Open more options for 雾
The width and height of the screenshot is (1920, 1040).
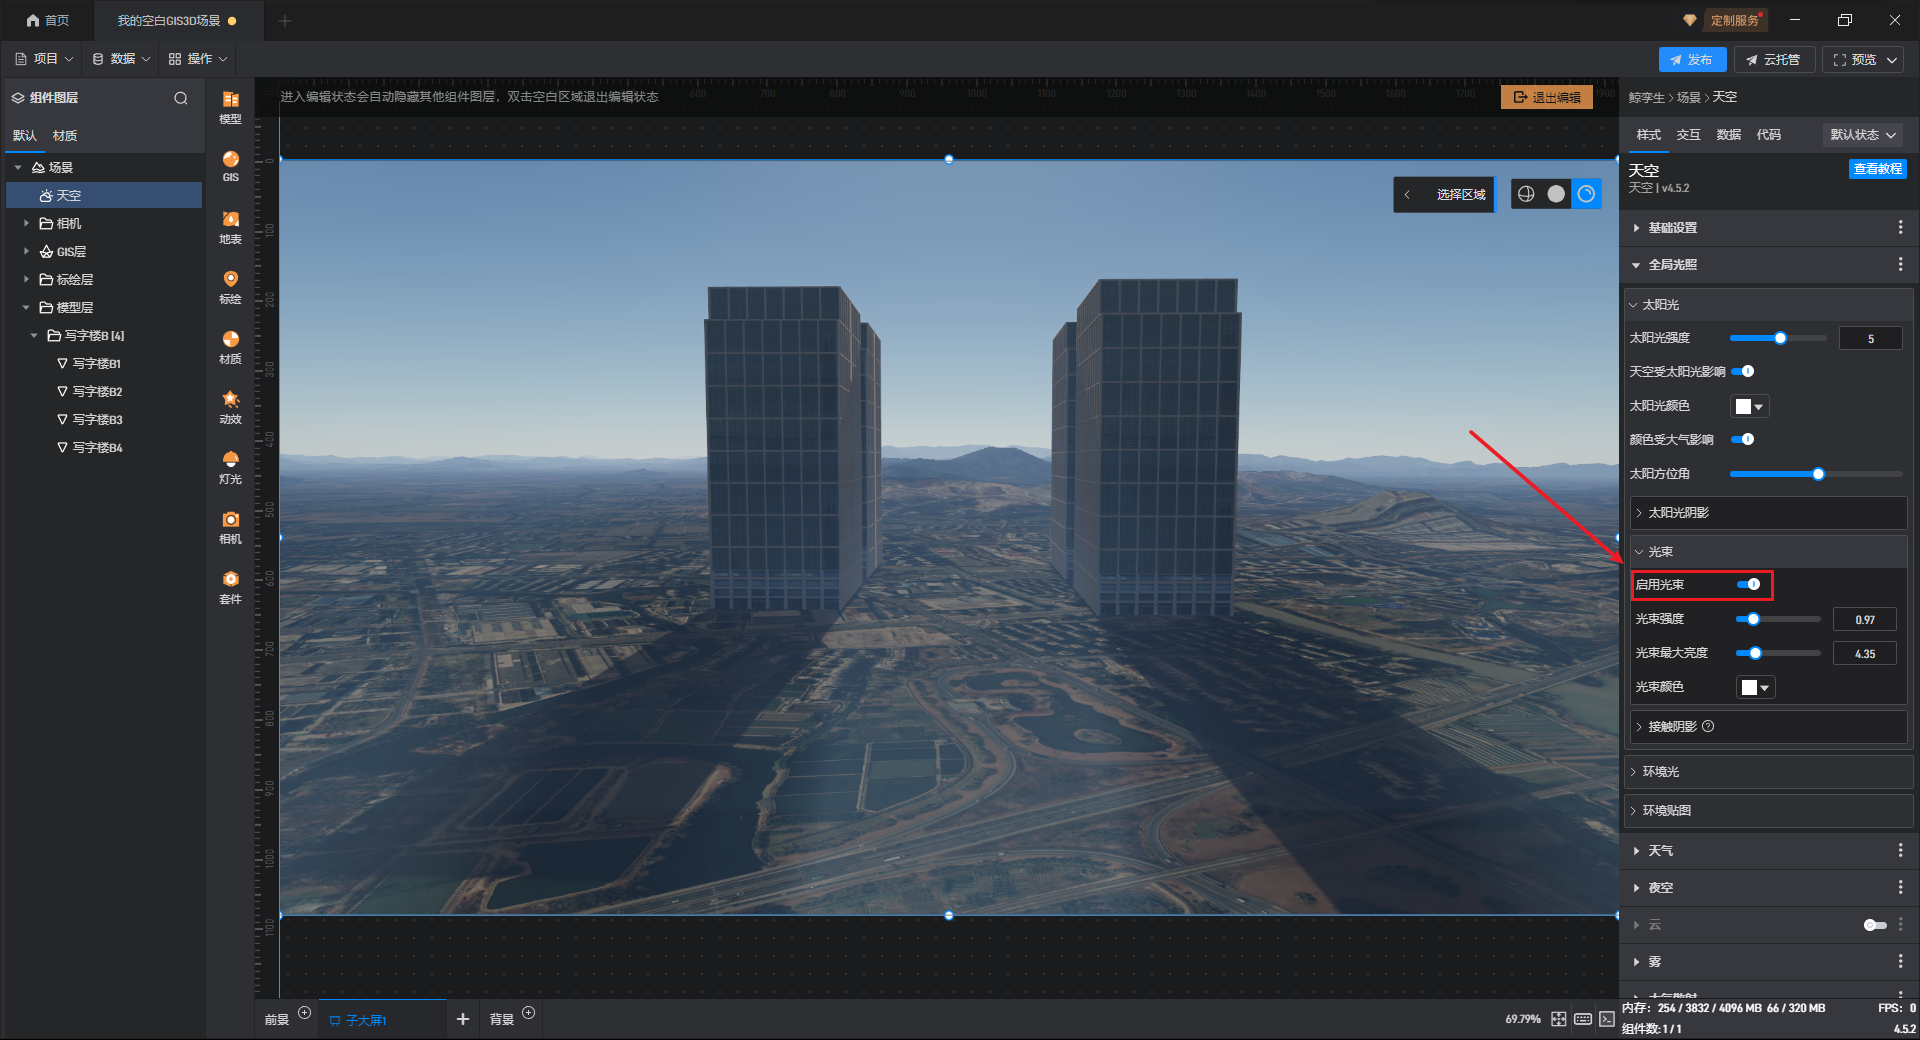click(x=1900, y=961)
